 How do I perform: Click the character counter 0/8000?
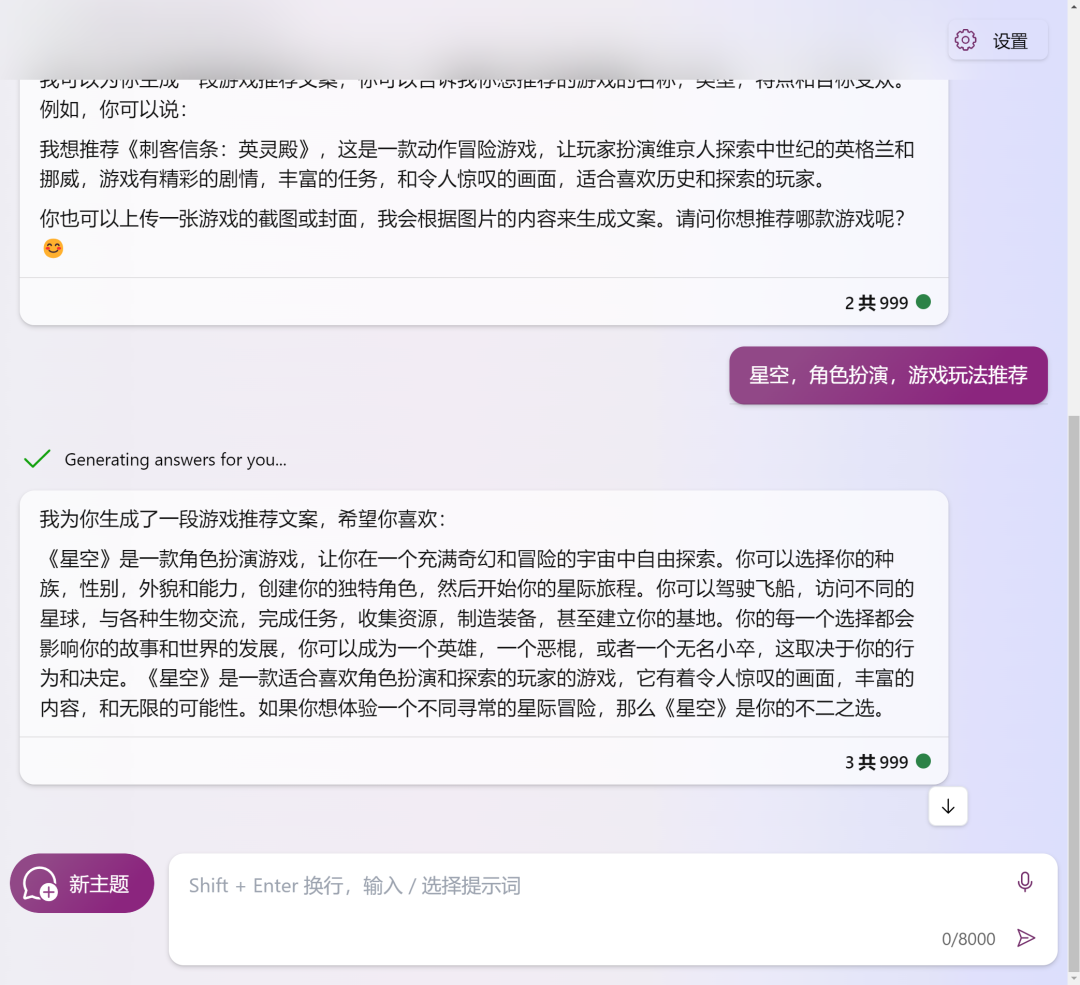968,939
